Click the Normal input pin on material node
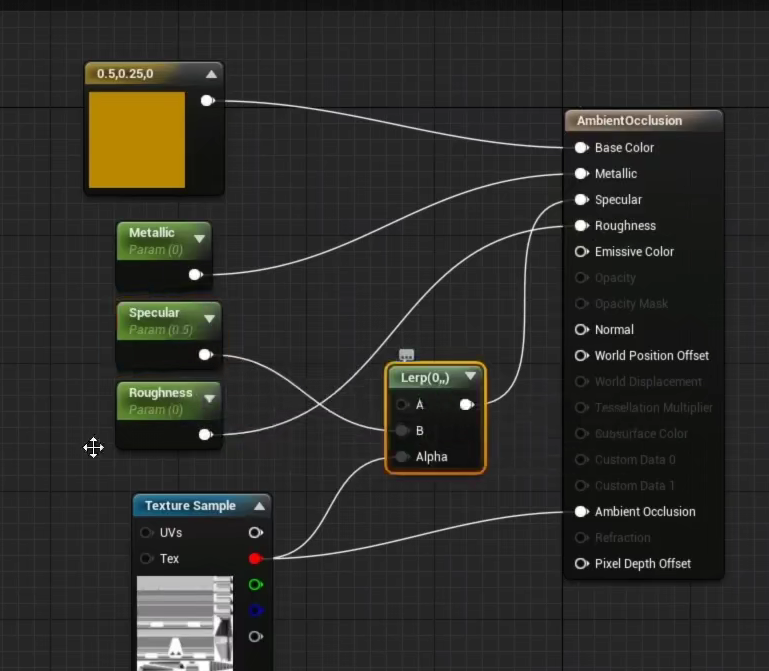Viewport: 769px width, 671px height. coord(581,330)
